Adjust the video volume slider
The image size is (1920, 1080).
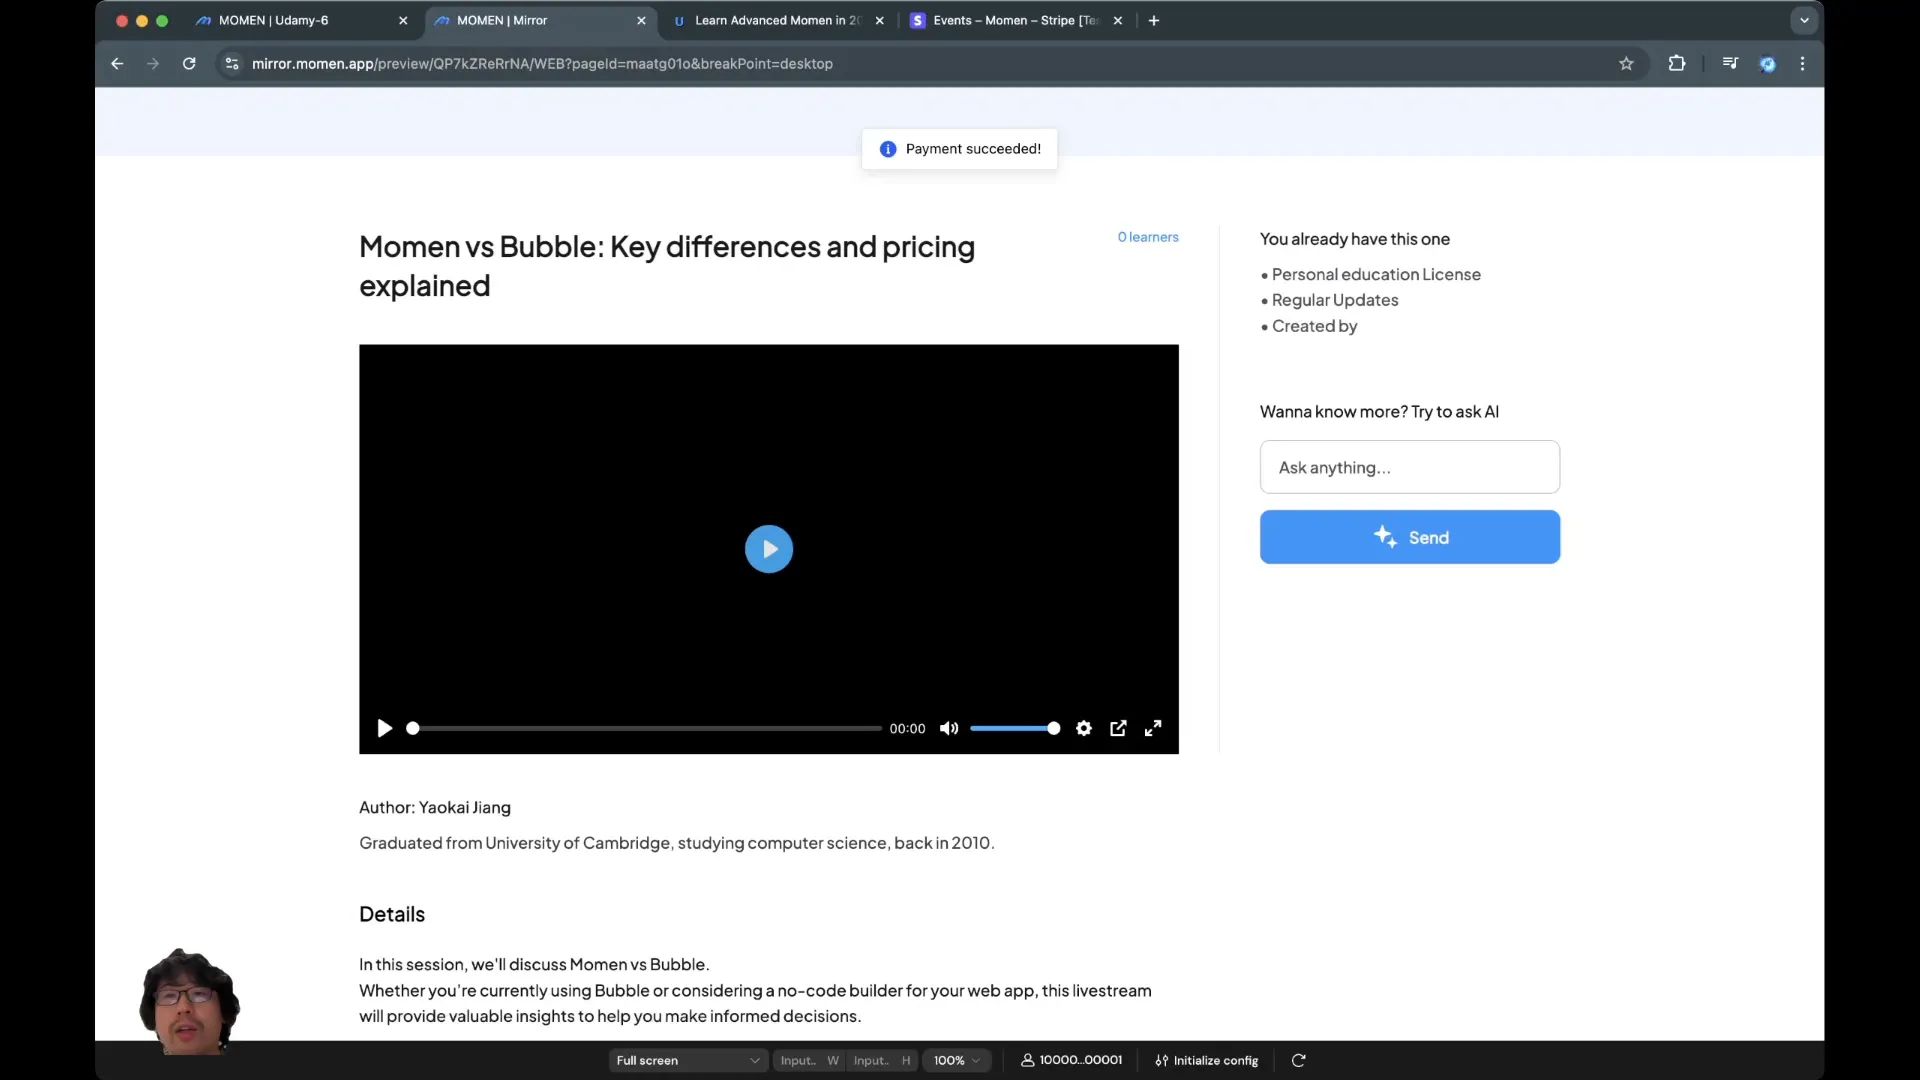pyautogui.click(x=1014, y=728)
